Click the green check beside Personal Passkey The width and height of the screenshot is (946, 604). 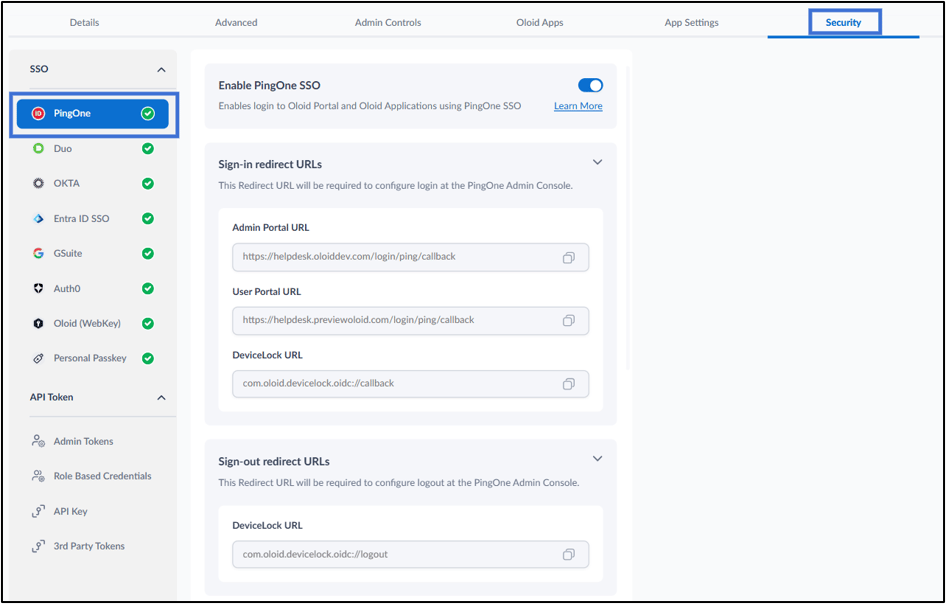tap(148, 358)
